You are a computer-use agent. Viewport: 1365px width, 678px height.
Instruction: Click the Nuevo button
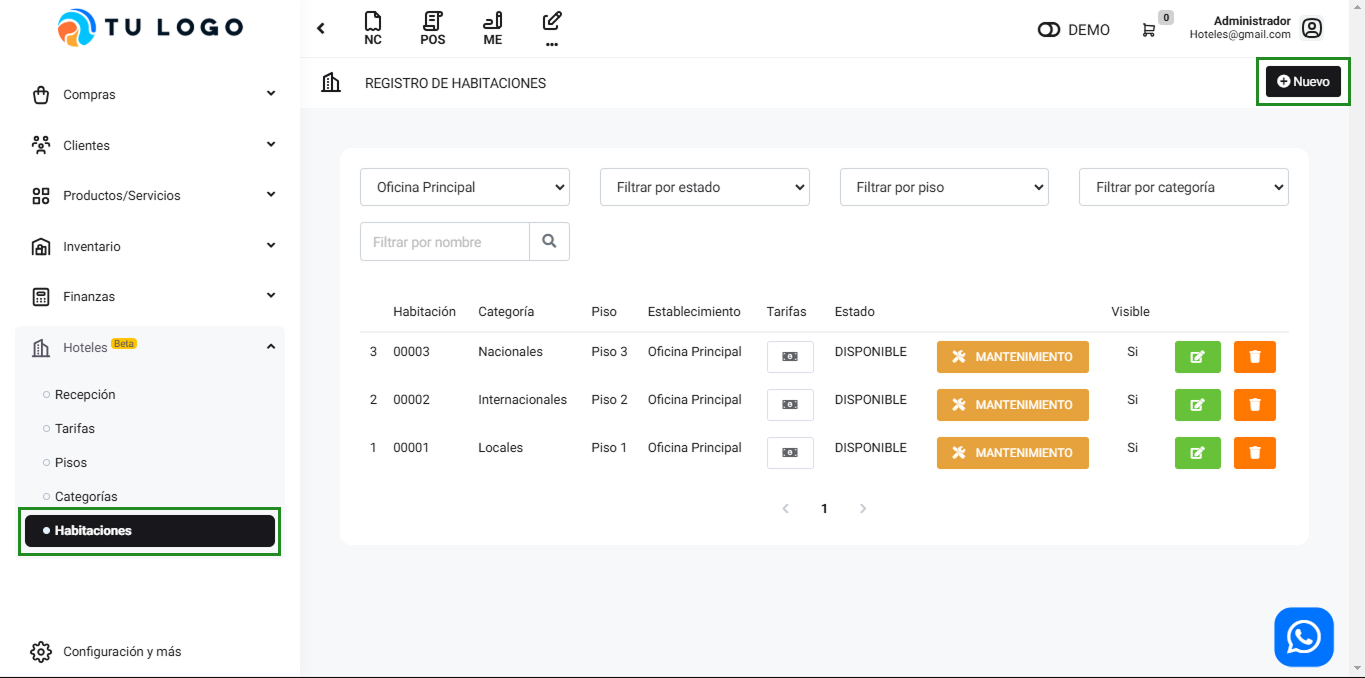tap(1303, 82)
